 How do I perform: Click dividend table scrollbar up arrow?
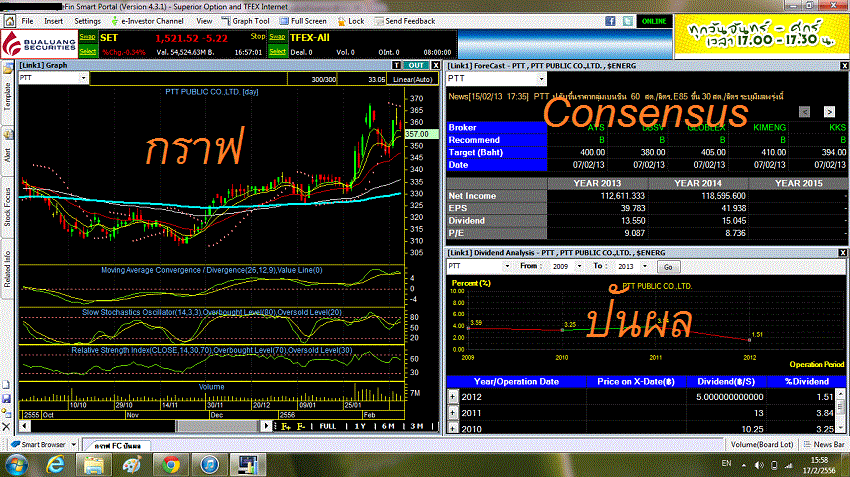pyautogui.click(x=840, y=394)
